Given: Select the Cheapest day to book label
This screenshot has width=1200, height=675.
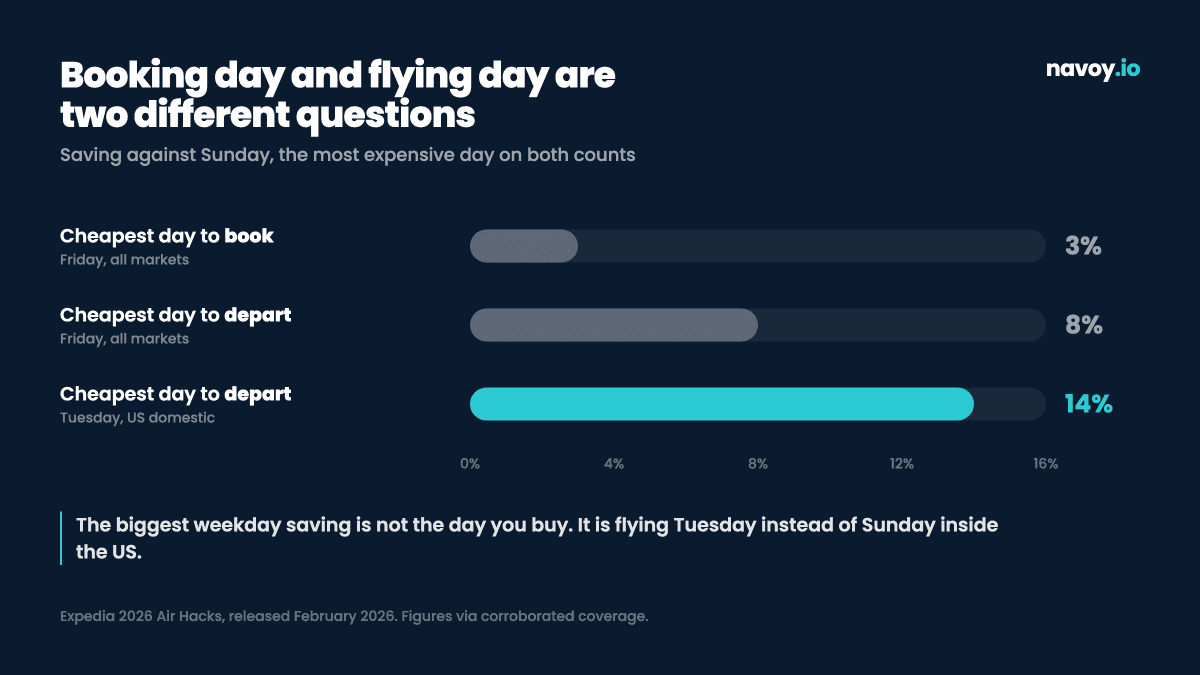Looking at the screenshot, I should coord(167,236).
